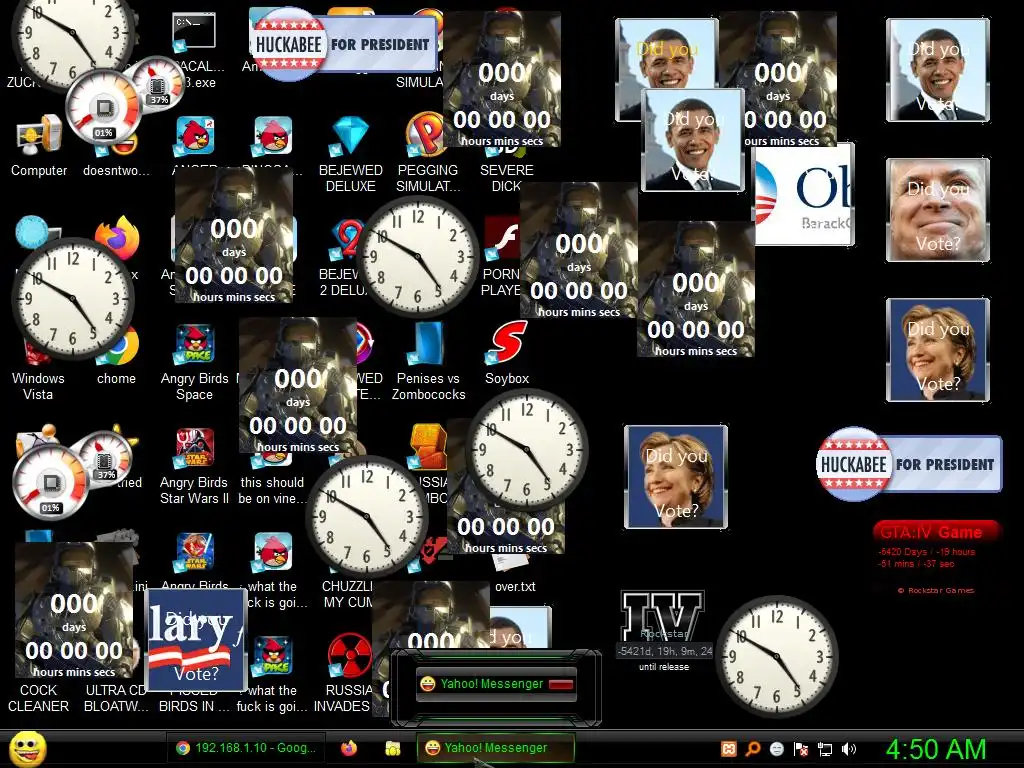1024x768 pixels.
Task: Open the Penises vs Zombococks folder icon
Action: click(x=426, y=344)
